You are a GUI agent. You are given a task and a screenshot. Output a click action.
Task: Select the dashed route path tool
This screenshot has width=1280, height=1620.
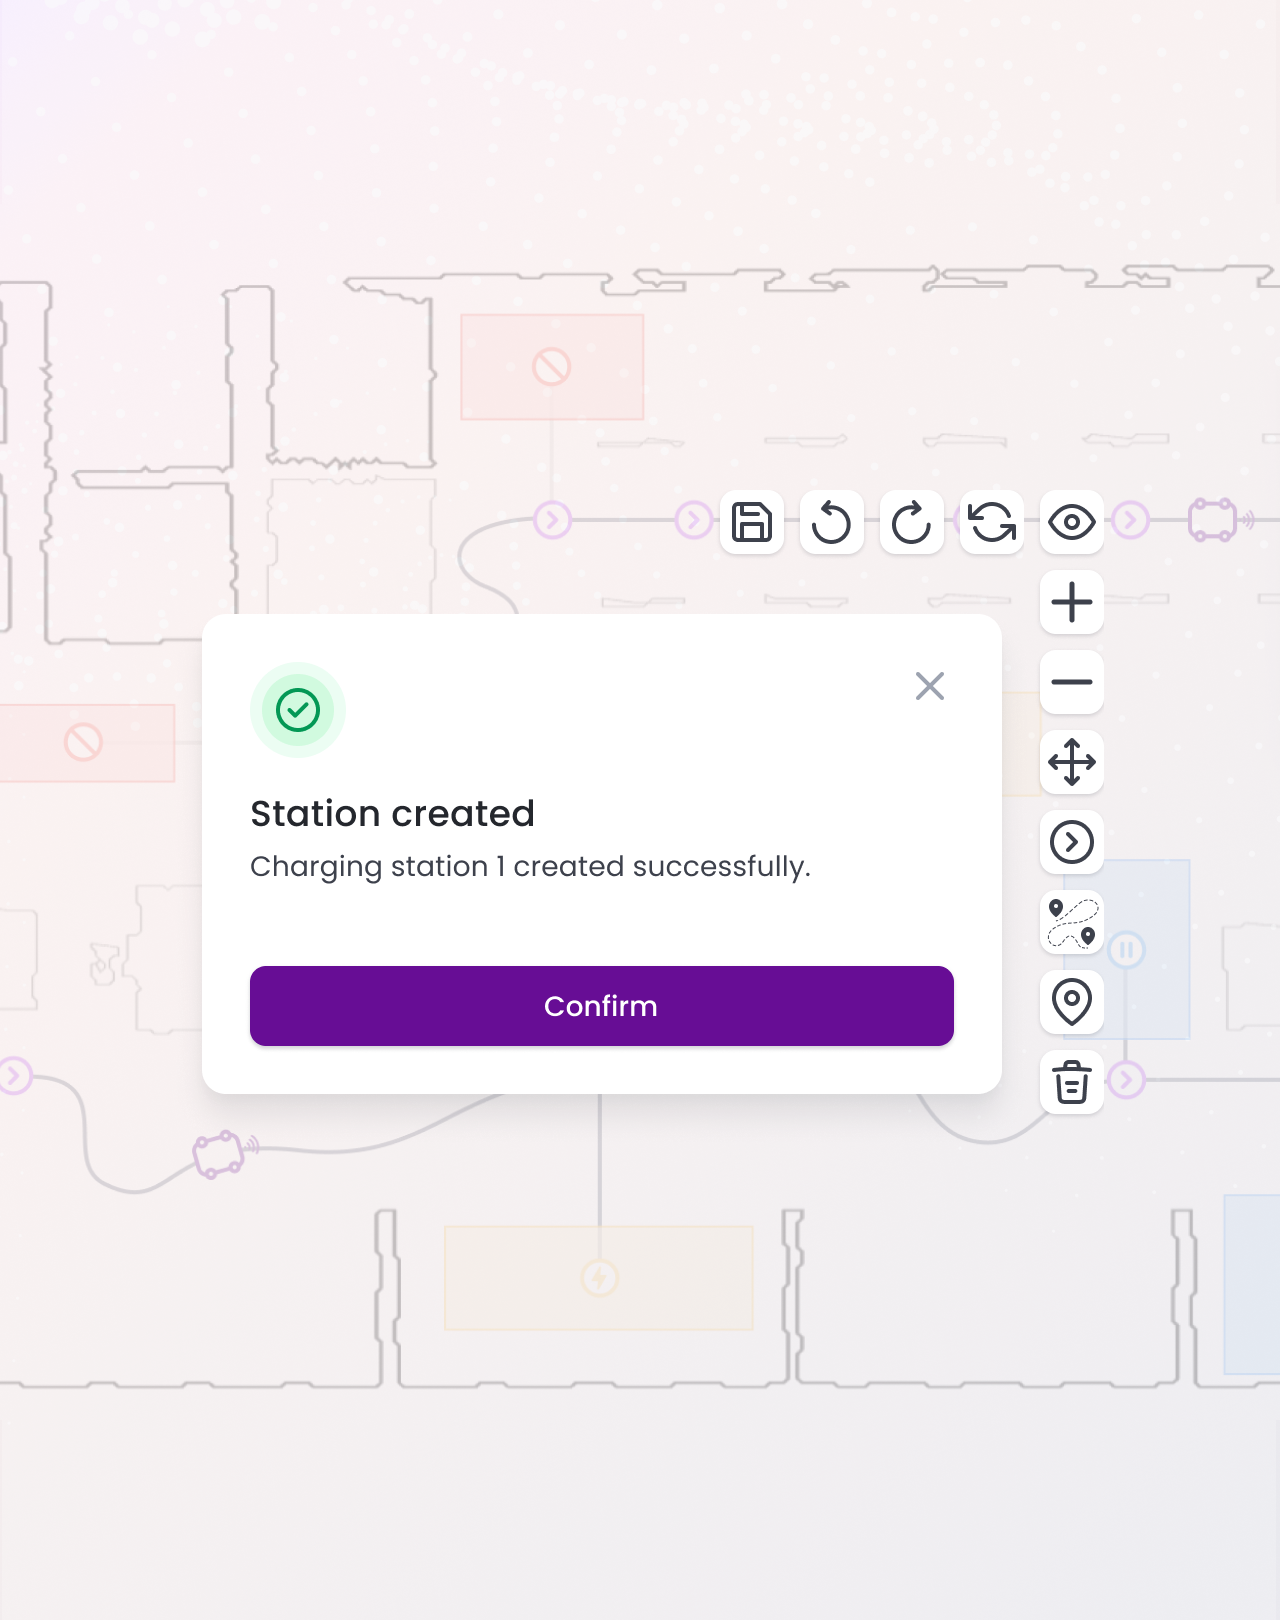pos(1072,922)
